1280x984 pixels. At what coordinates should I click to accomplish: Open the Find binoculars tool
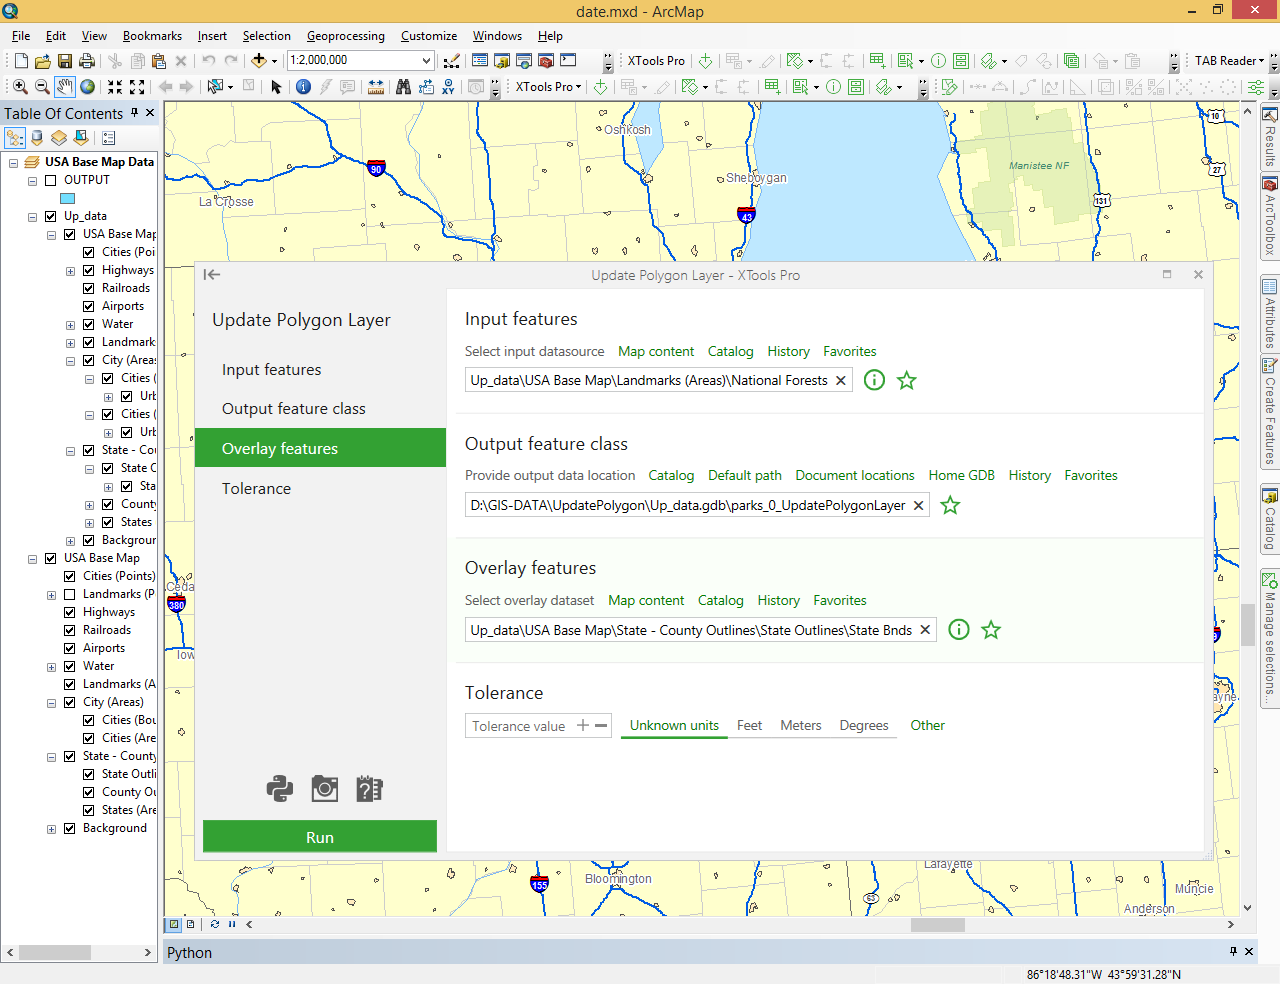click(x=403, y=87)
